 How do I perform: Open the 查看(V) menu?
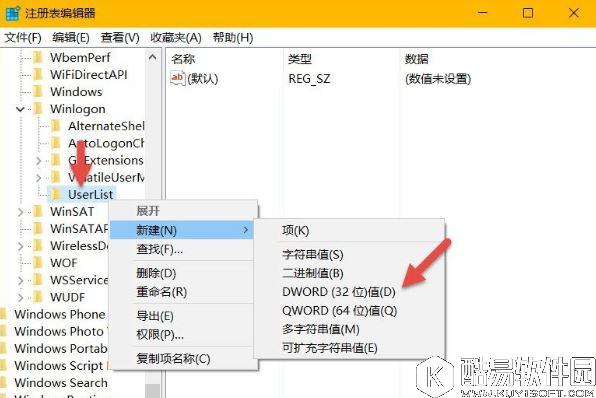pyautogui.click(x=120, y=38)
